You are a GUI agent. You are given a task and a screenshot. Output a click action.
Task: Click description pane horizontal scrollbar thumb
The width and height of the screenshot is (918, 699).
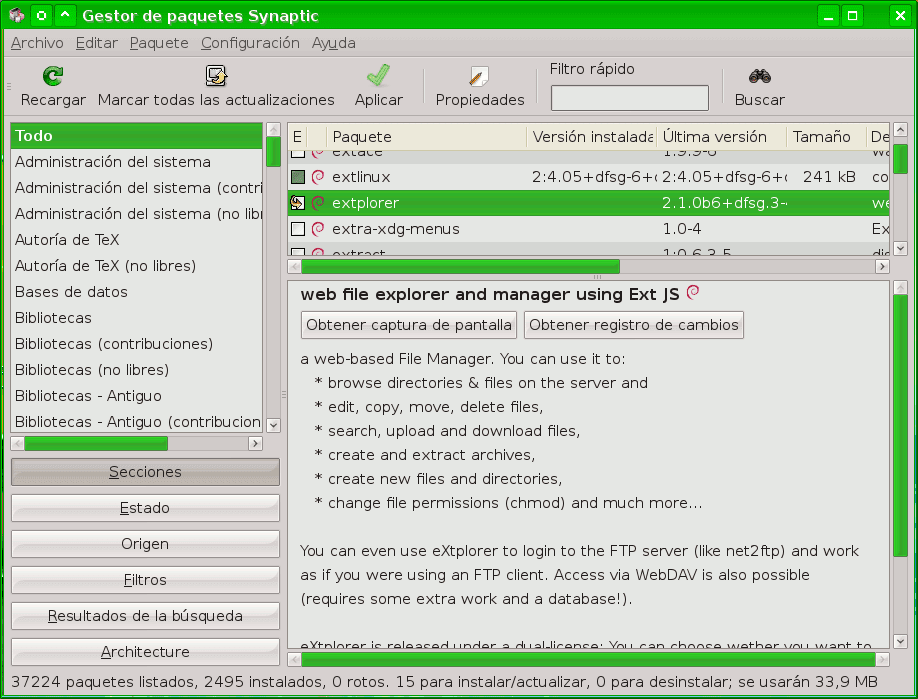point(588,660)
